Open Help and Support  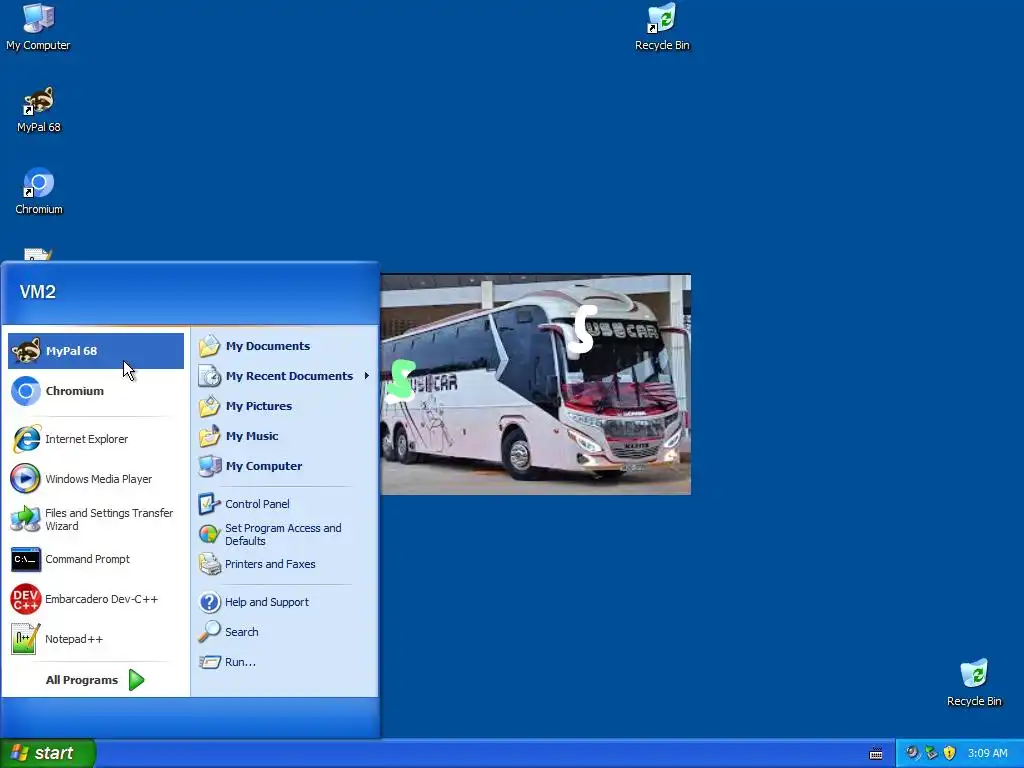click(x=284, y=602)
